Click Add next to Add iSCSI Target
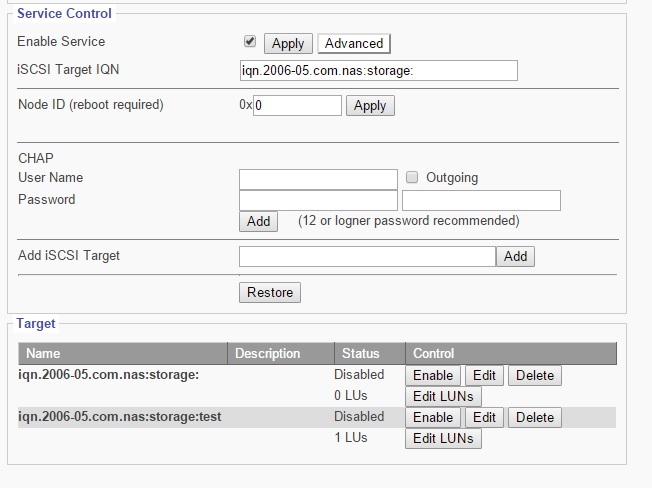Image resolution: width=652 pixels, height=488 pixels. click(x=515, y=256)
